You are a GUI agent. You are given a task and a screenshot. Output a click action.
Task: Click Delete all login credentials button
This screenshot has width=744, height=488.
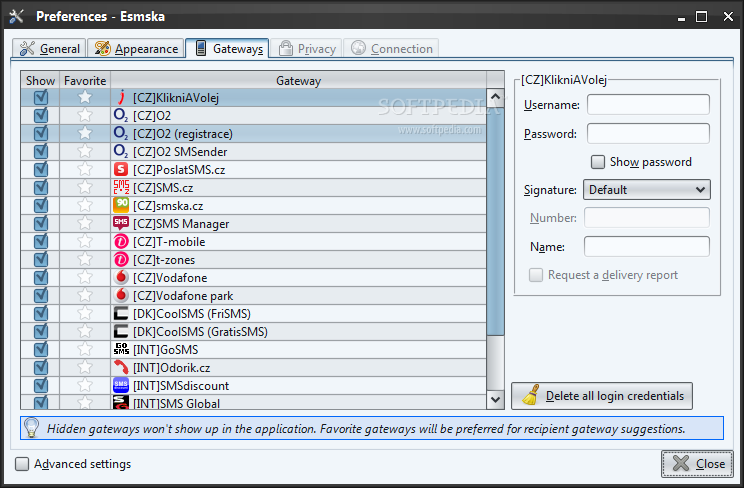coord(602,396)
